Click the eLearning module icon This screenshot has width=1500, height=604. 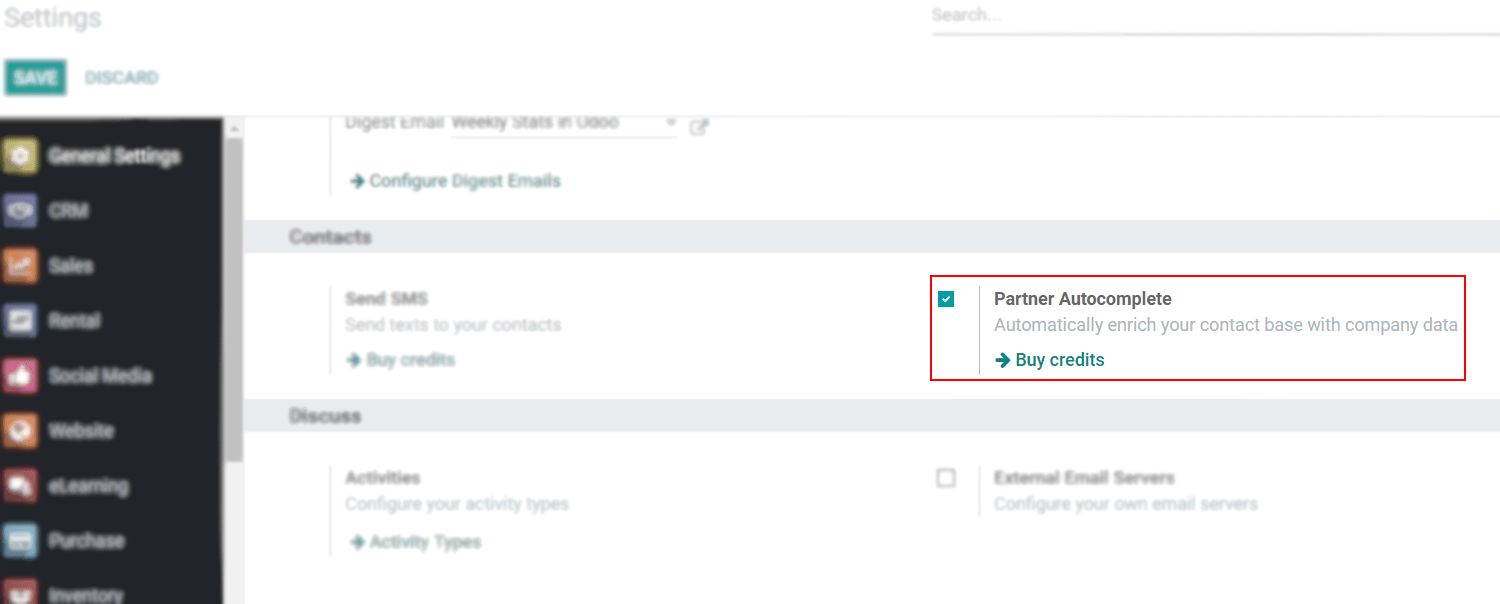click(20, 486)
